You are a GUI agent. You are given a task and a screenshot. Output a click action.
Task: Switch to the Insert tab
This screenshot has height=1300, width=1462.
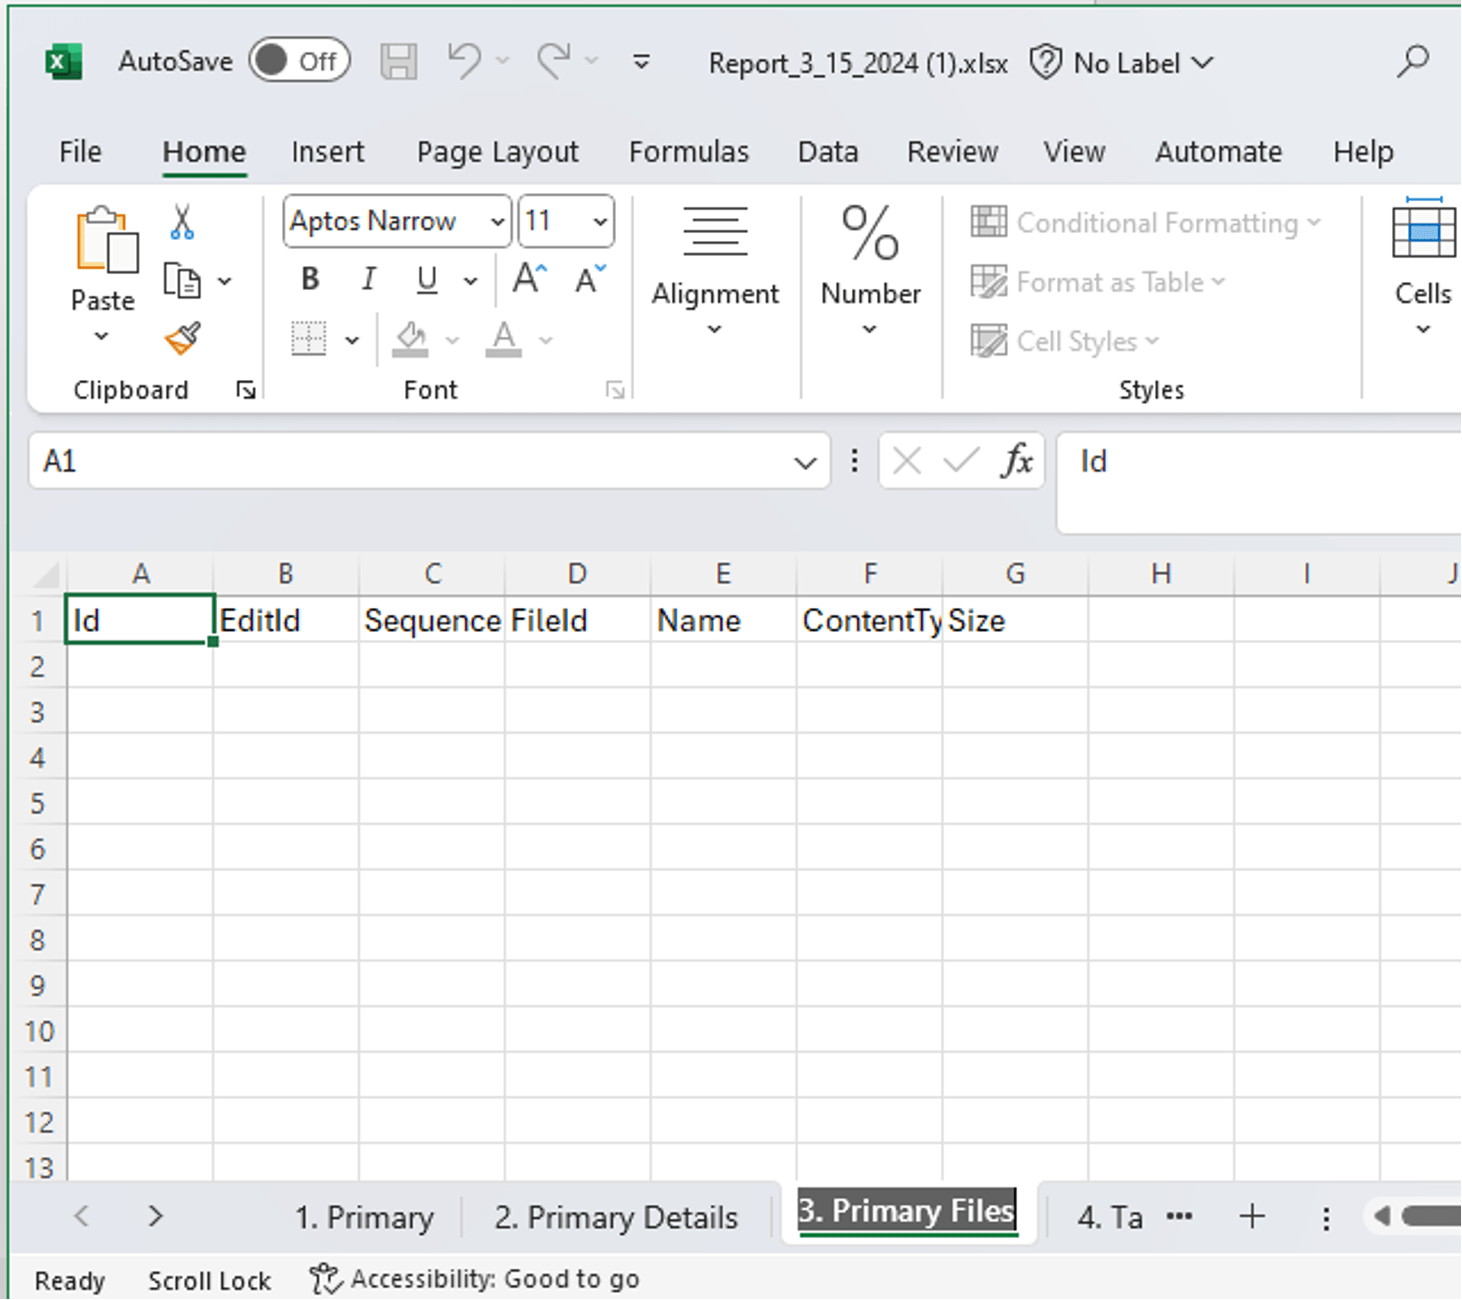pos(328,152)
